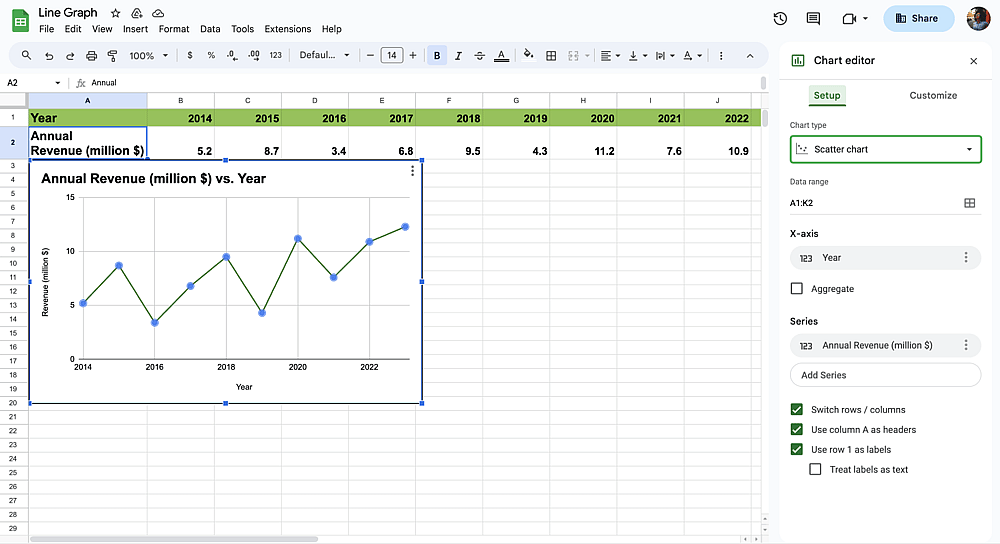This screenshot has width=1000, height=544.
Task: Toggle bold formatting
Action: tap(437, 55)
